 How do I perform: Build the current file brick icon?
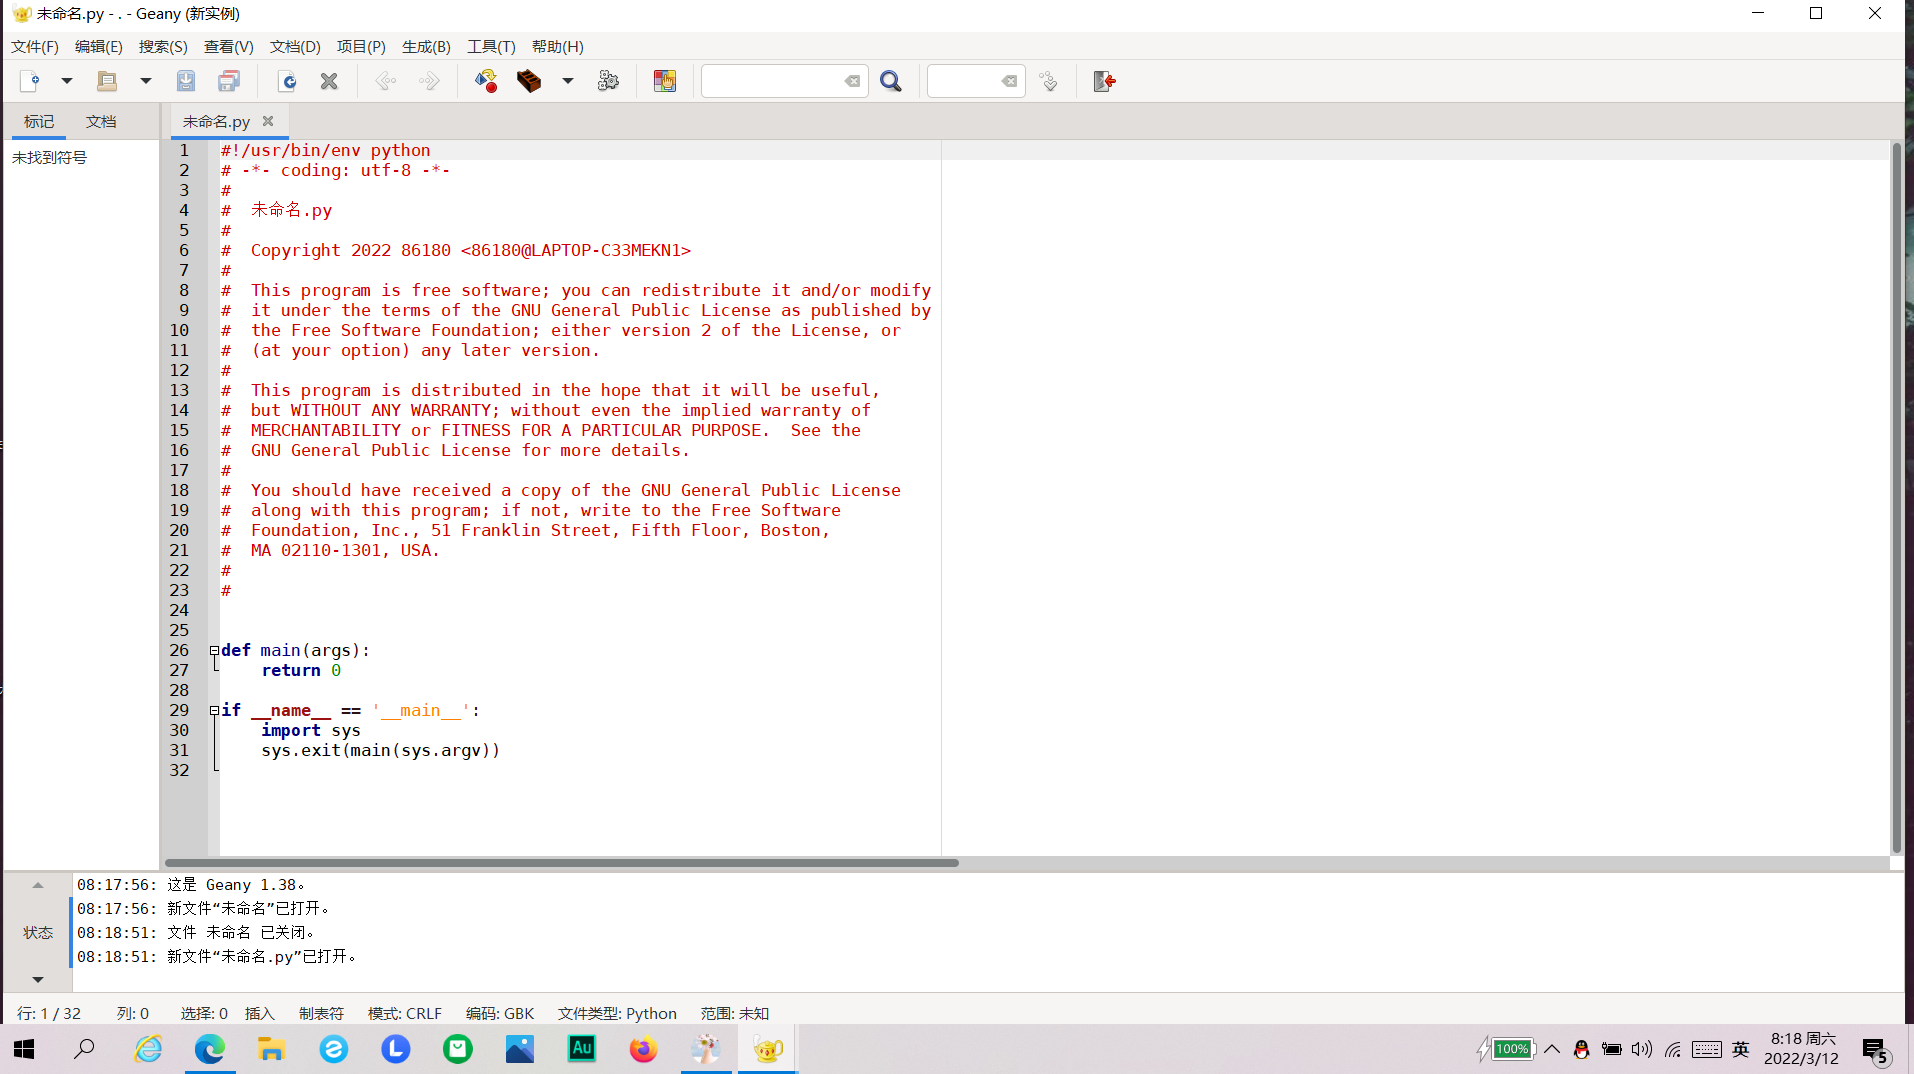click(529, 81)
